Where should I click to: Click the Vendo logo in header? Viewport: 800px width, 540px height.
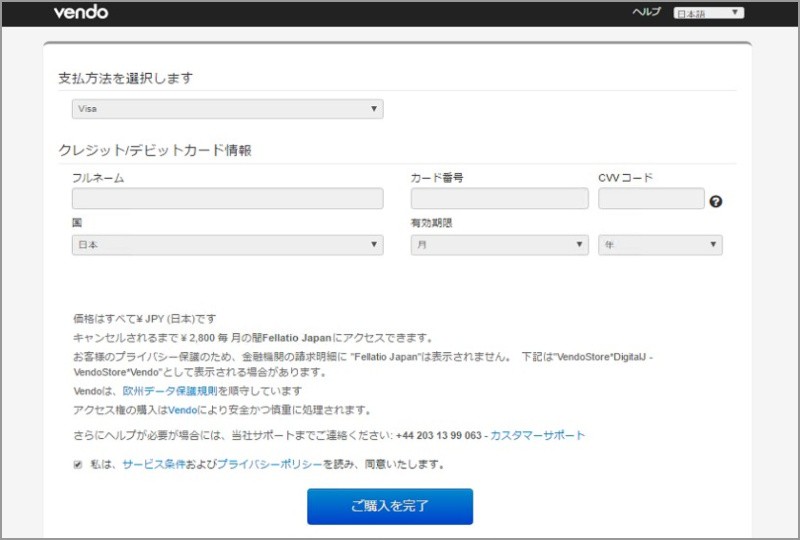point(80,13)
